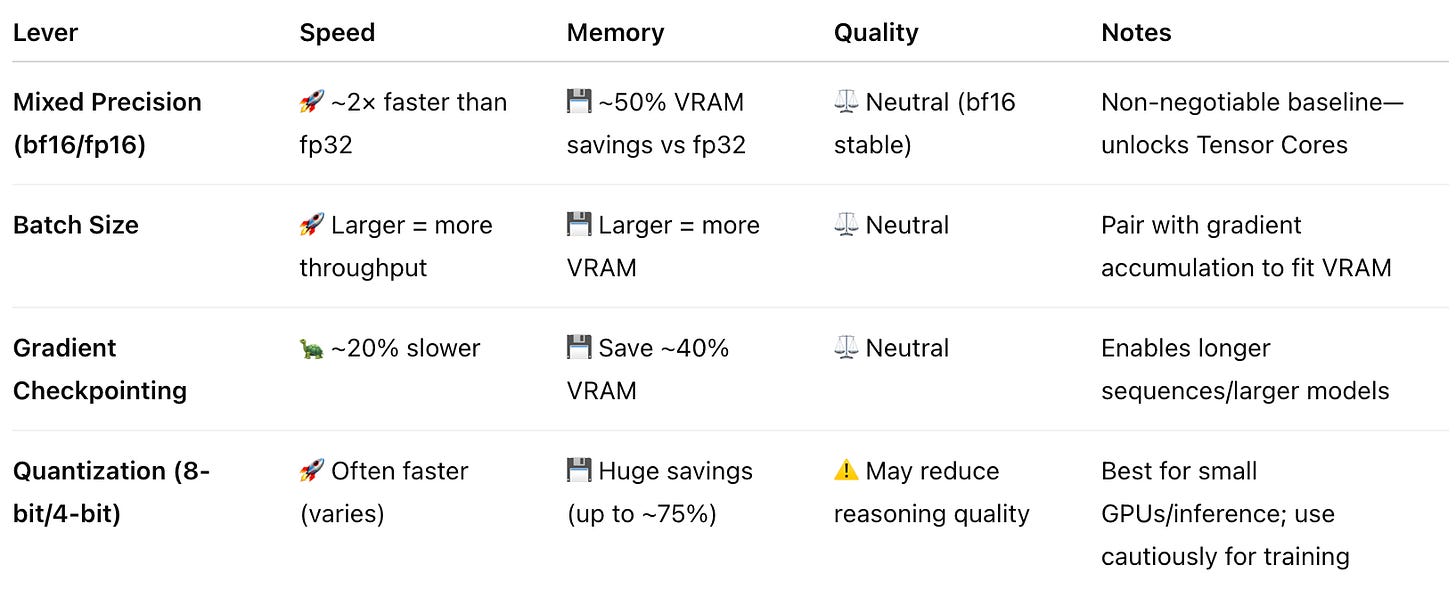The image size is (1456, 590).
Task: Click the floppy disk beside ~50% VRAM savings
Action: click(x=579, y=102)
